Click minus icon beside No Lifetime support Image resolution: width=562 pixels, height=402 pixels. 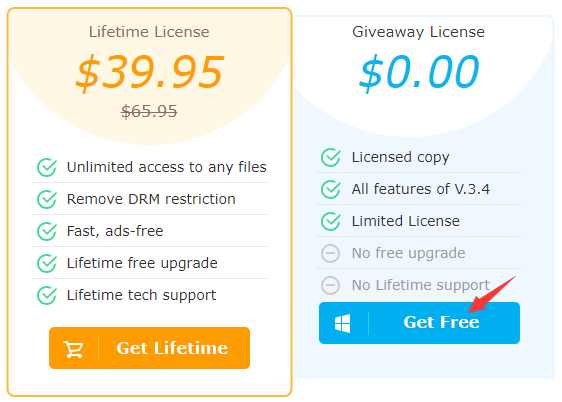pos(330,285)
